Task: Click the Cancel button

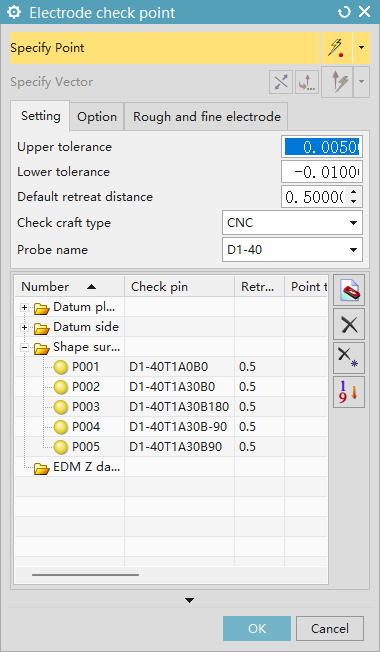Action: [330, 628]
